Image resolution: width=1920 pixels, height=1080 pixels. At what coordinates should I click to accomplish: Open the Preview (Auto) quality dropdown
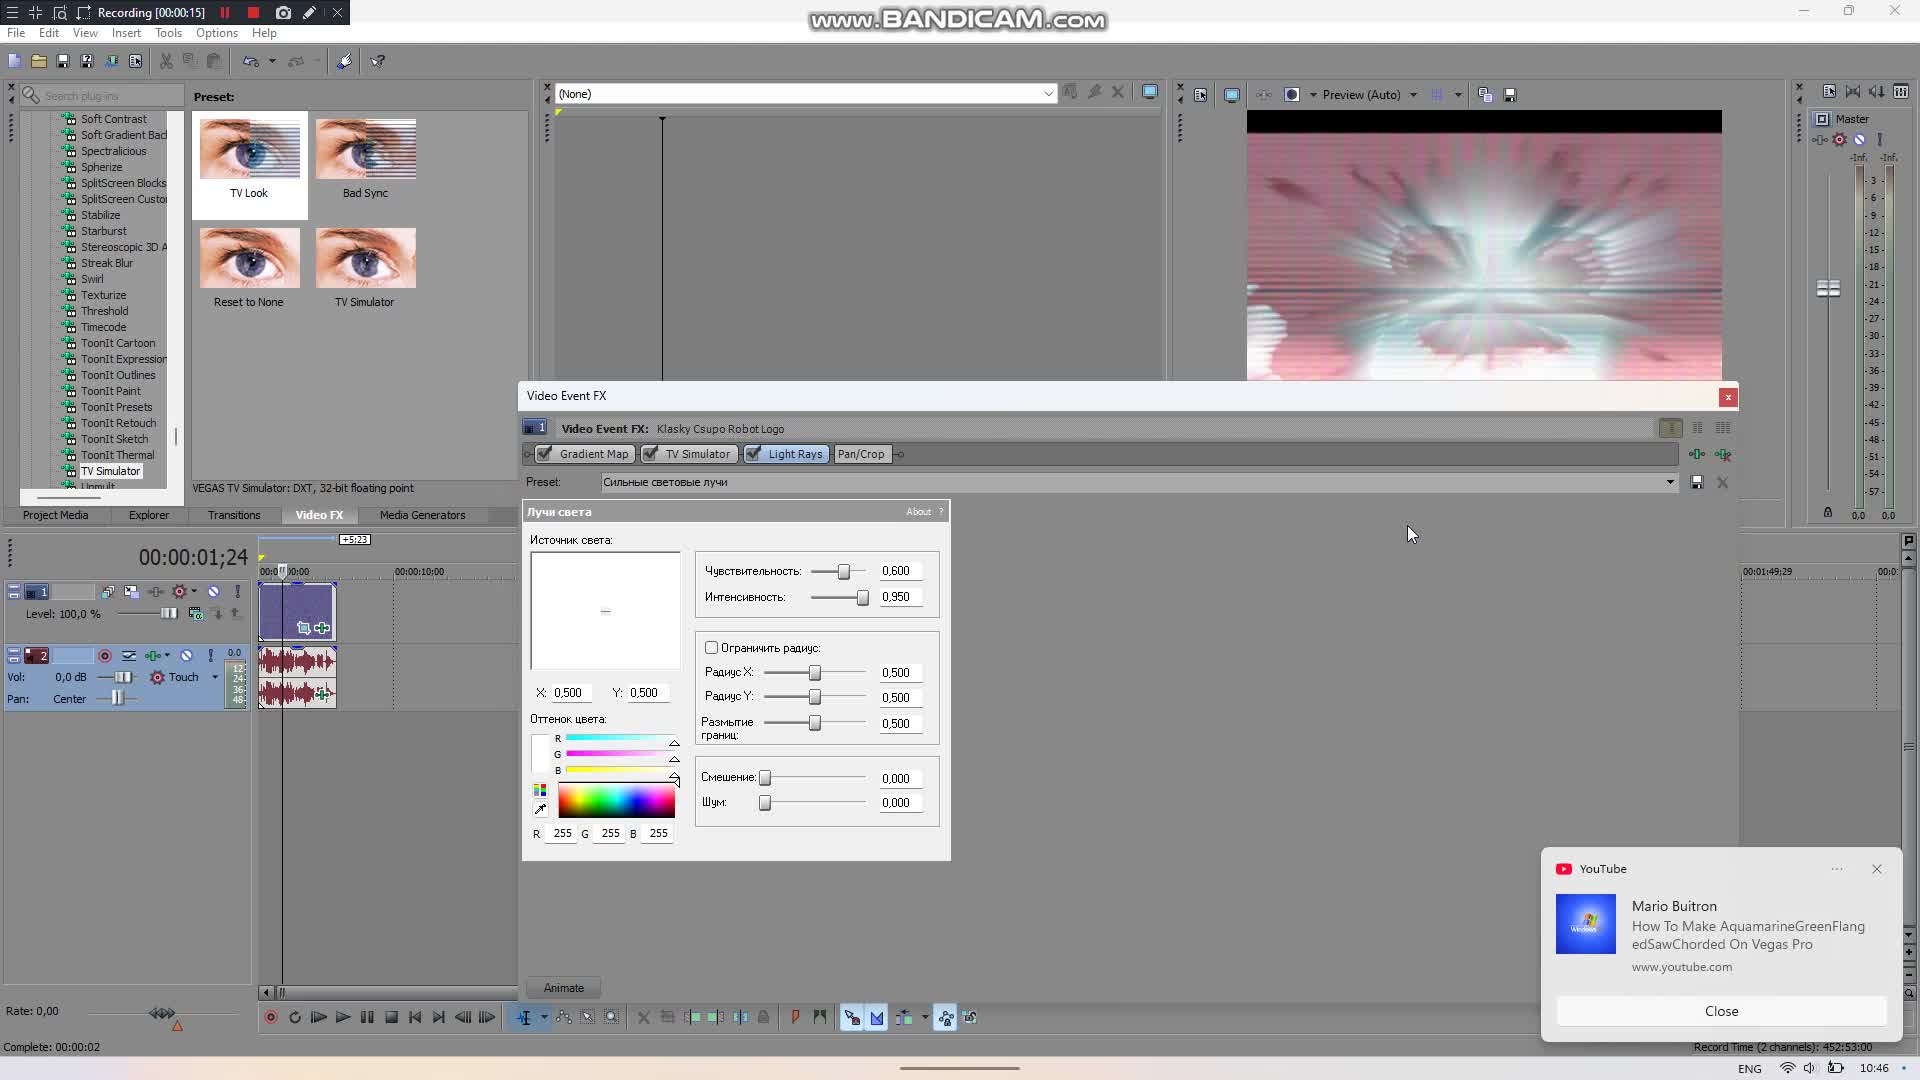pyautogui.click(x=1413, y=94)
